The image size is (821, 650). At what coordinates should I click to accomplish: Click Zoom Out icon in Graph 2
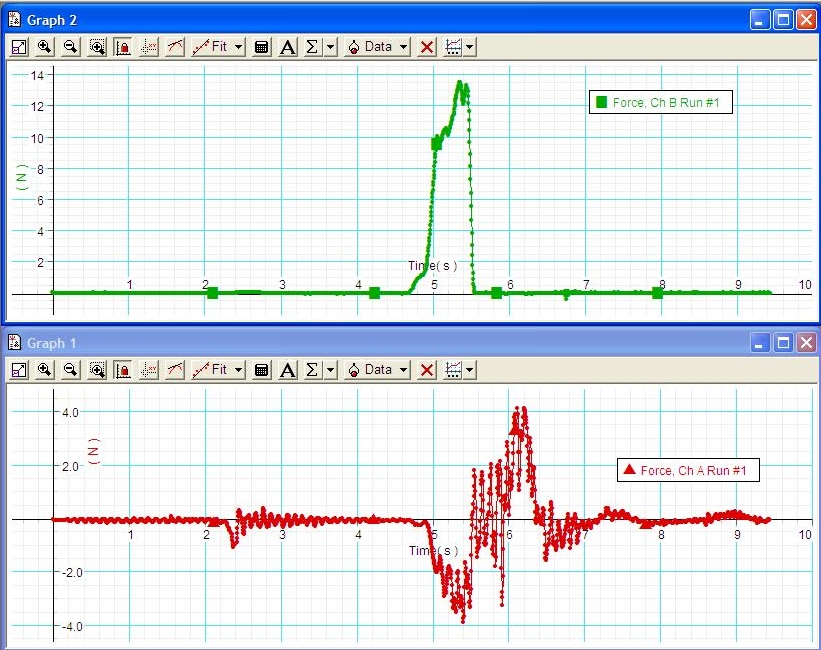coord(70,47)
